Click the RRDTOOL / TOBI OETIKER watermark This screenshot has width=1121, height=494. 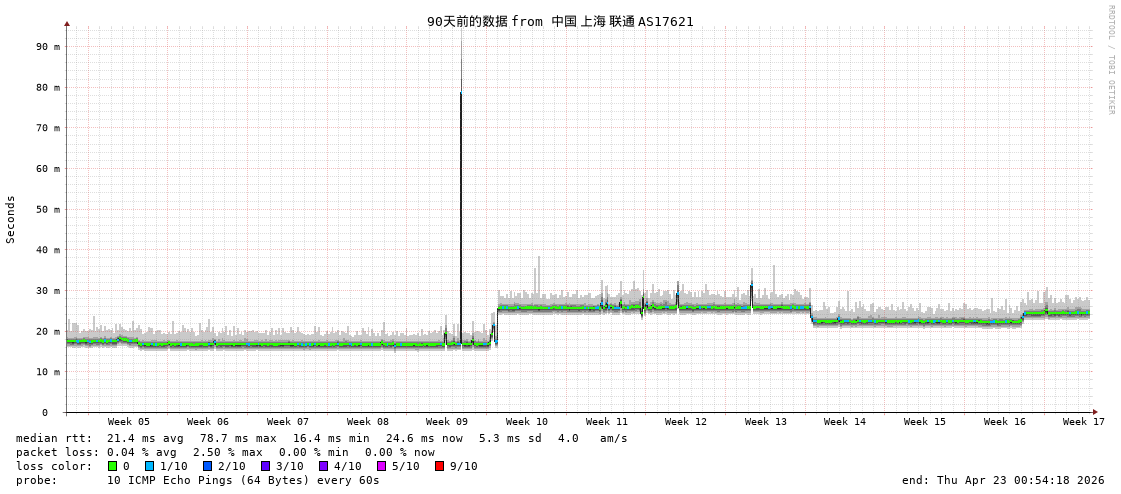click(x=1110, y=60)
